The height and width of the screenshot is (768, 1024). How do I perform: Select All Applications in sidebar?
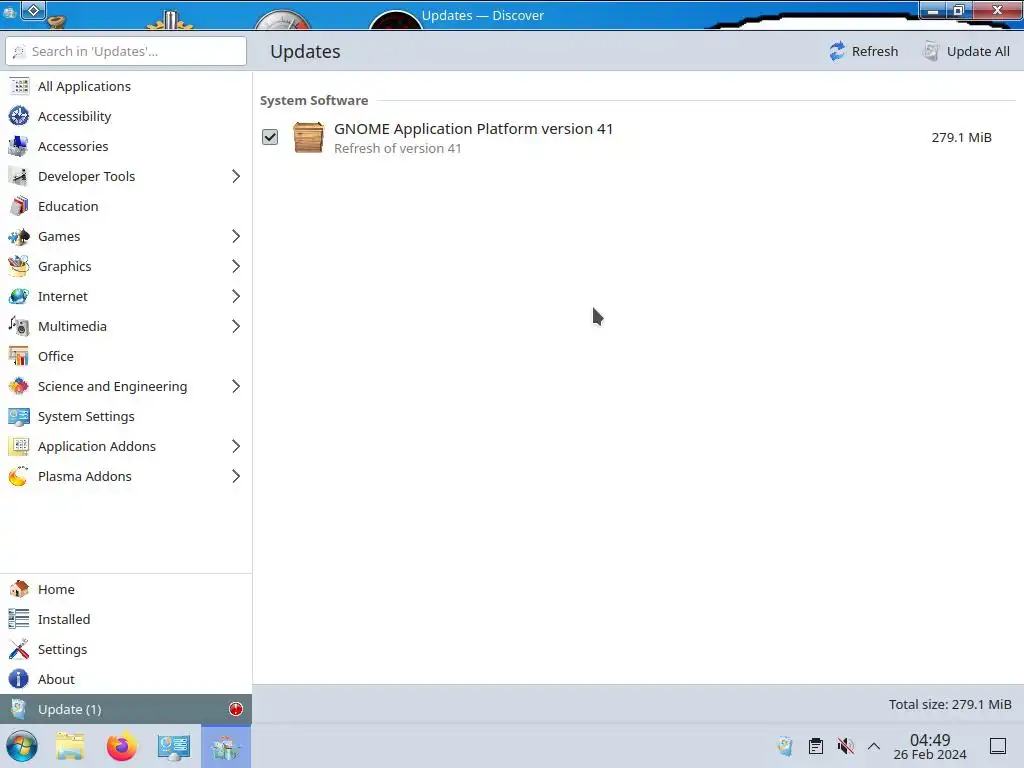(126, 86)
